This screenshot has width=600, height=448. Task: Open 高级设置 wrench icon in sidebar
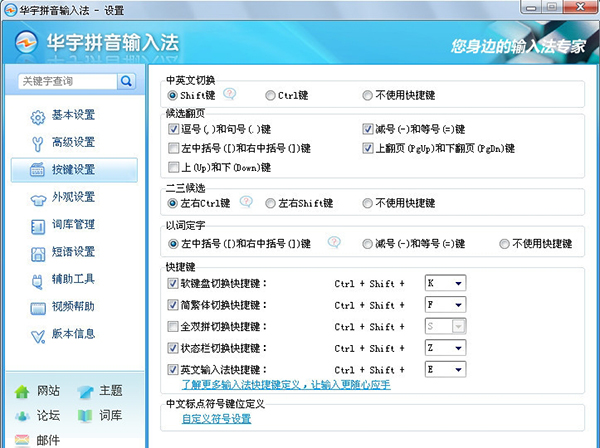(x=38, y=143)
